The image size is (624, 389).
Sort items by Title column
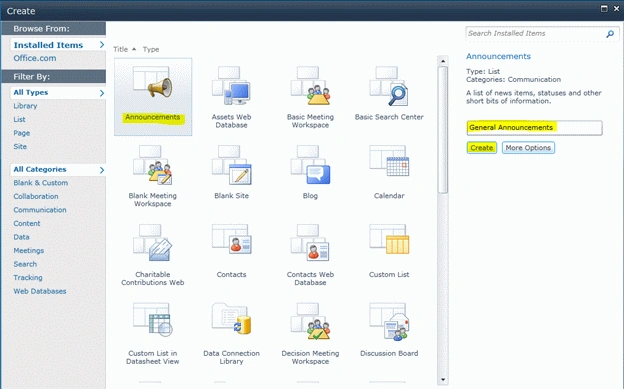121,49
